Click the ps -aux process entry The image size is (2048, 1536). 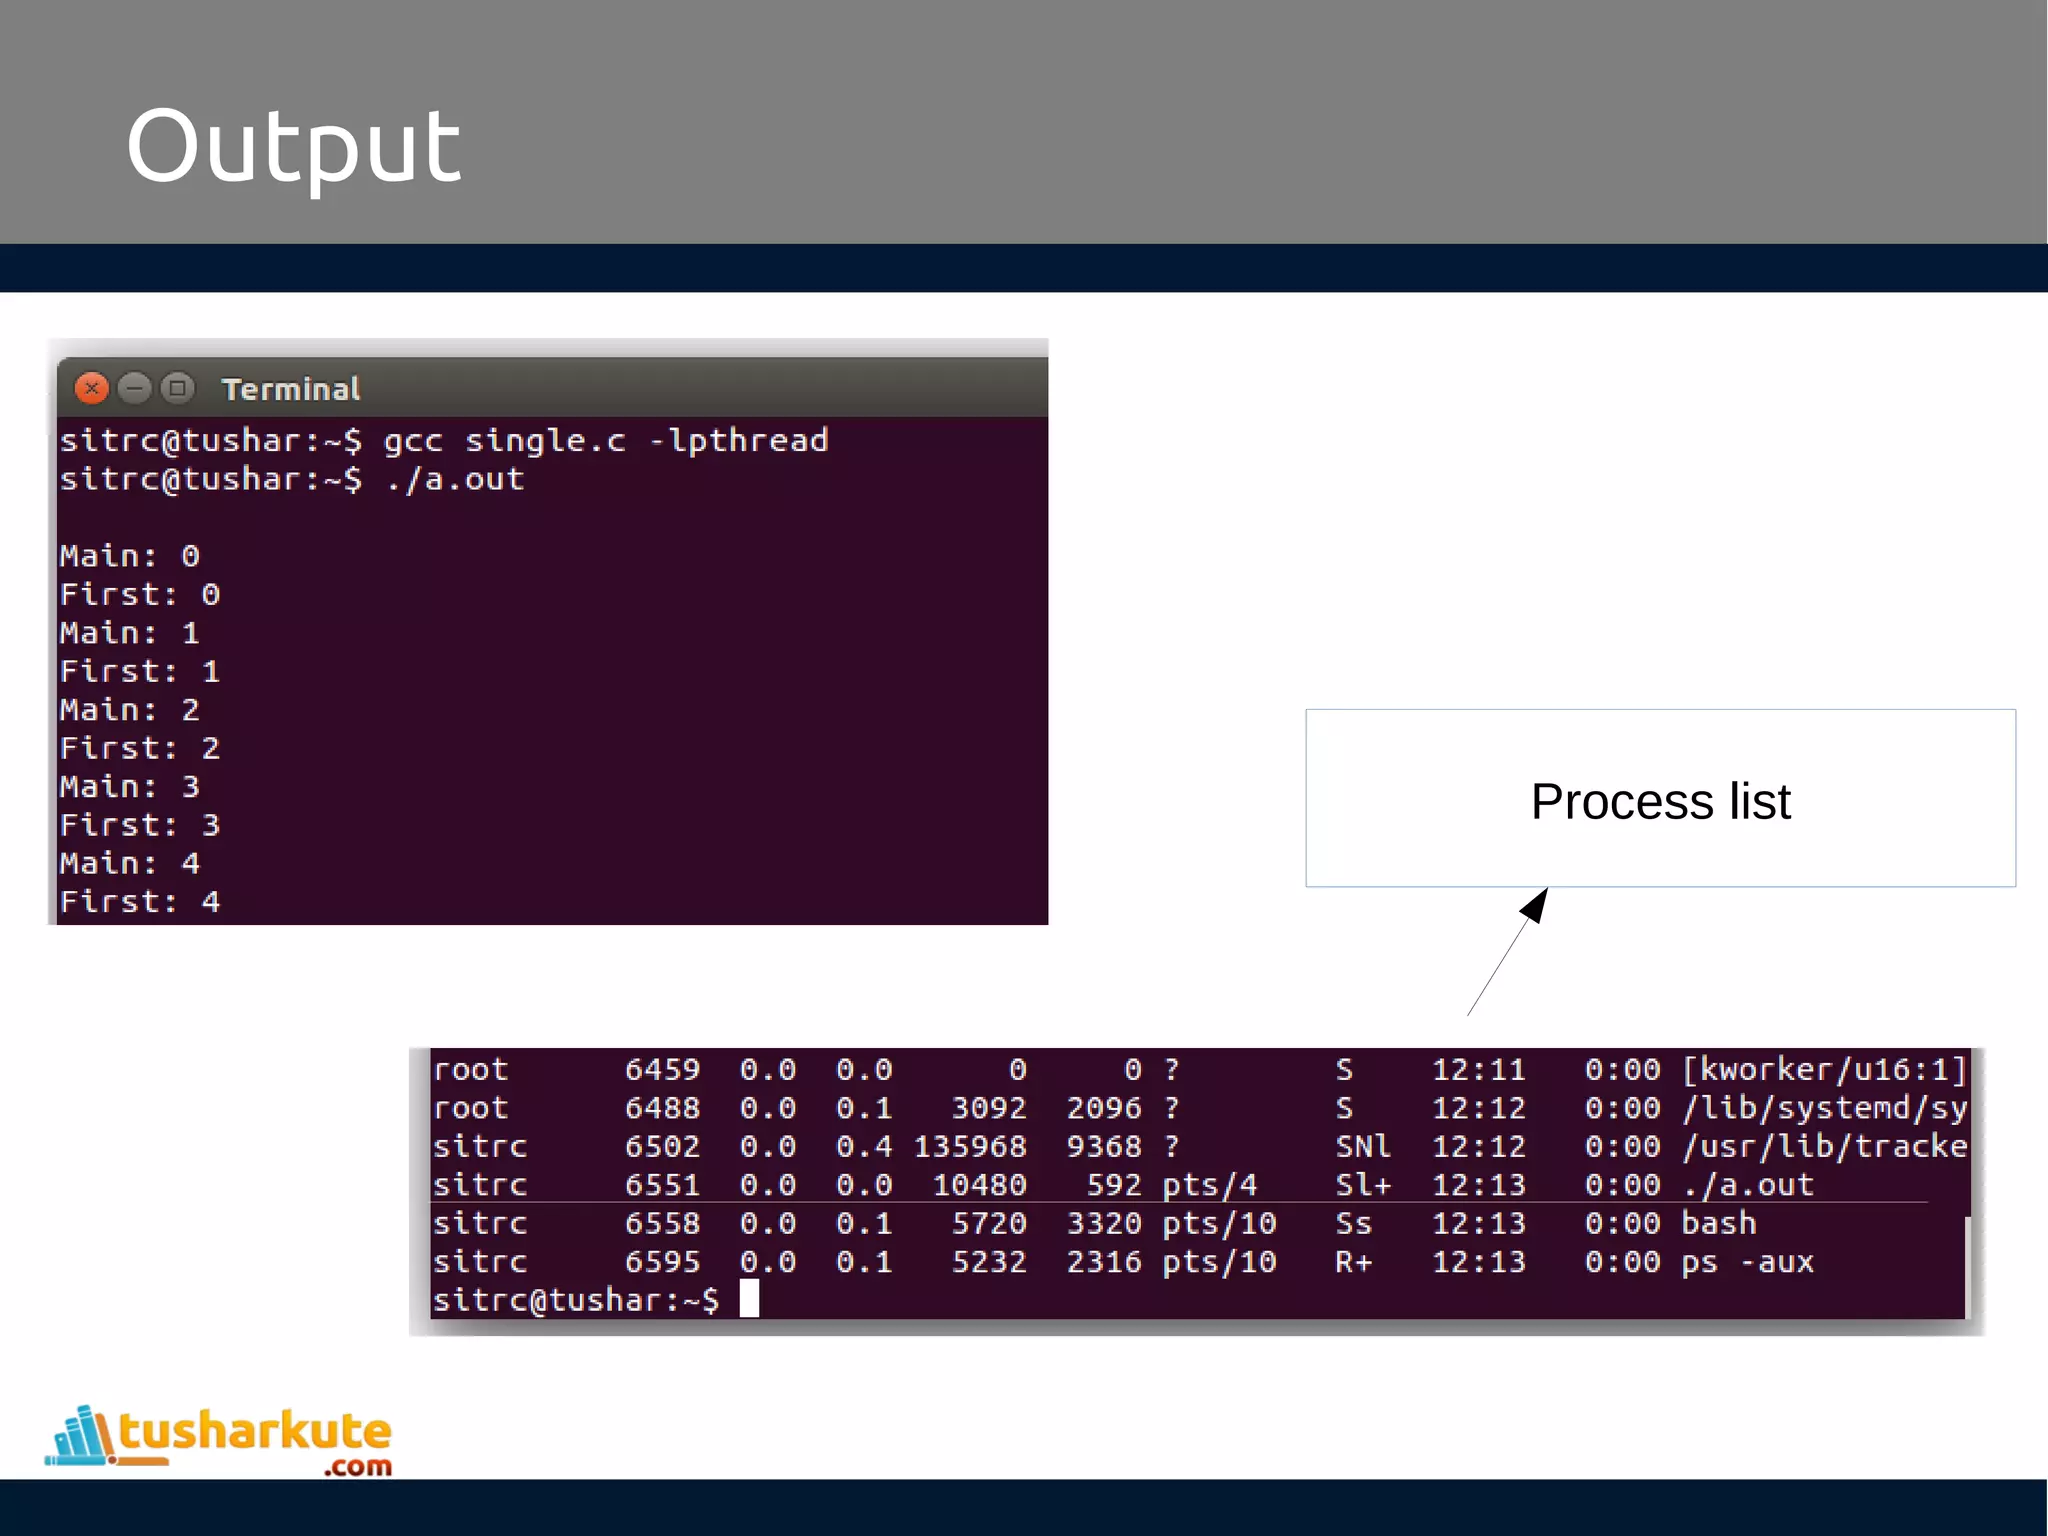coord(1746,1262)
